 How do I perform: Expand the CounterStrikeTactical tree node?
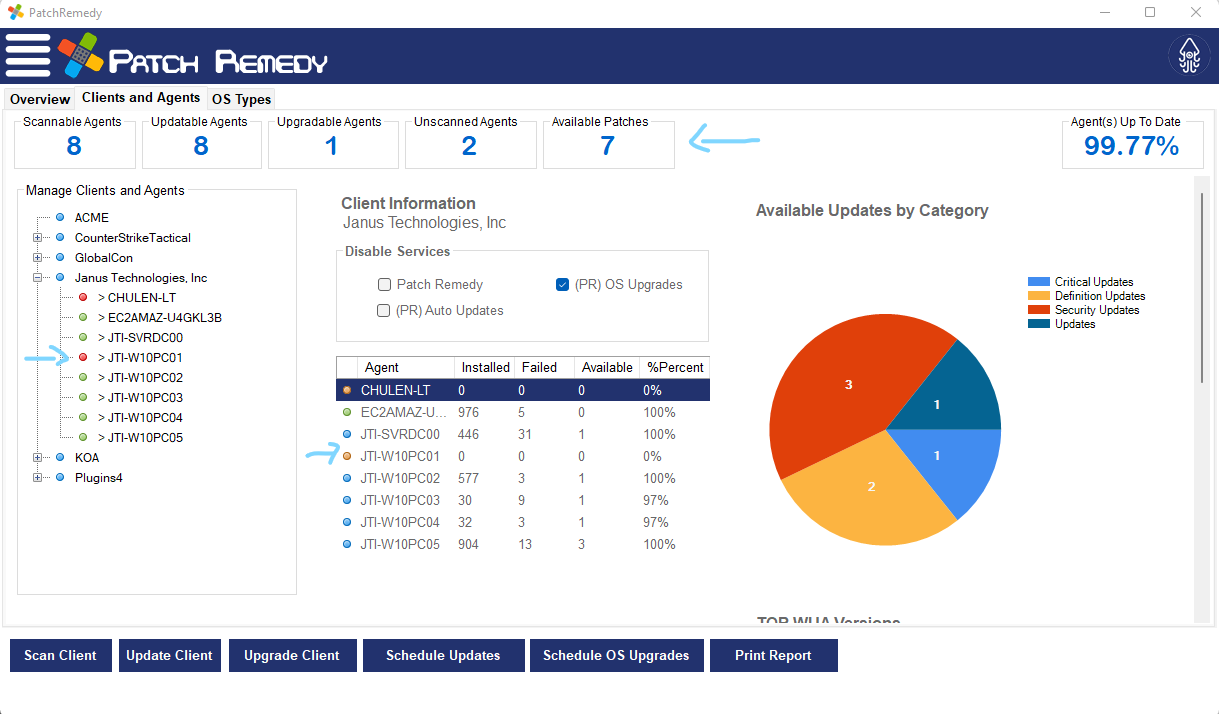click(x=37, y=238)
